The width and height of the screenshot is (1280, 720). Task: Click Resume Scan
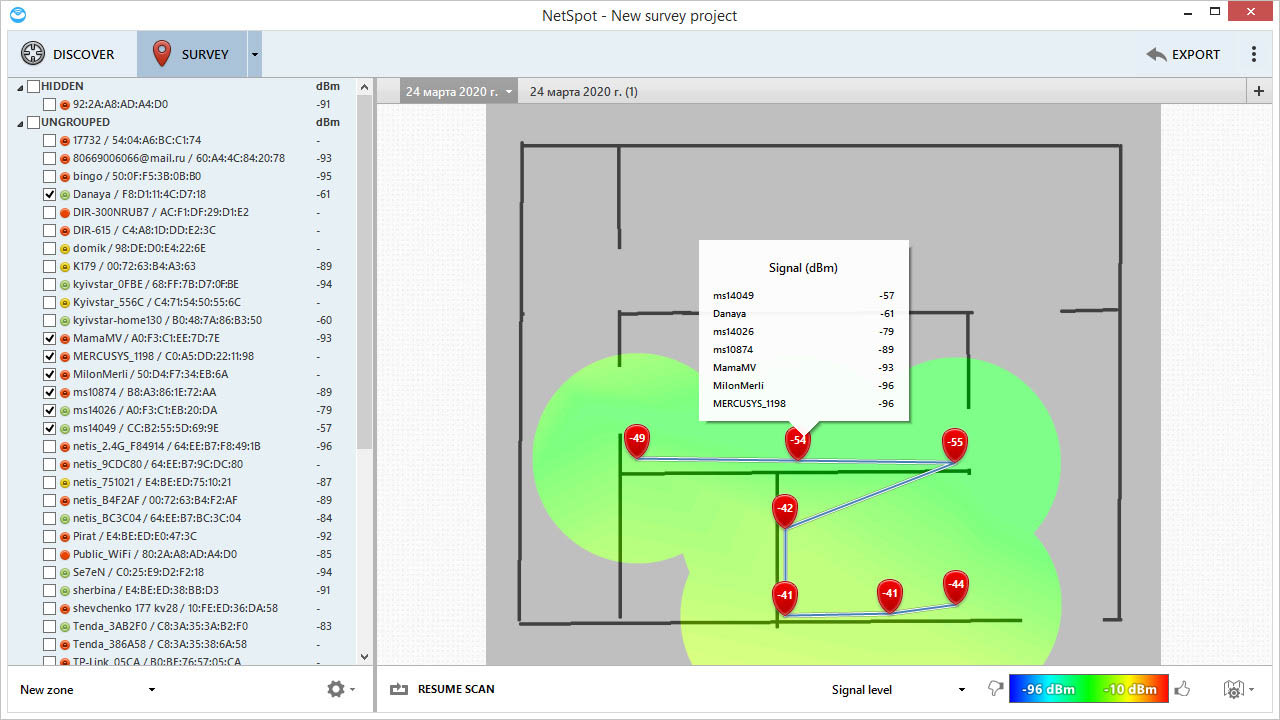click(x=441, y=689)
